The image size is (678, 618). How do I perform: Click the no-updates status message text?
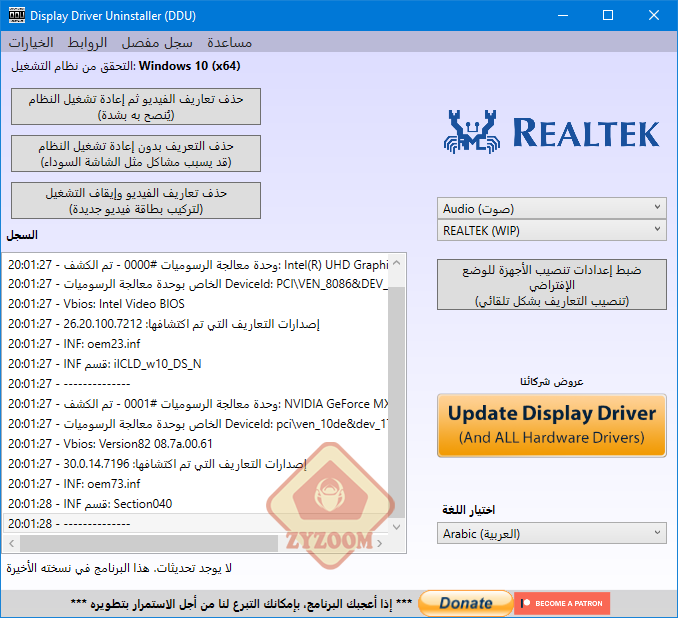[119, 568]
